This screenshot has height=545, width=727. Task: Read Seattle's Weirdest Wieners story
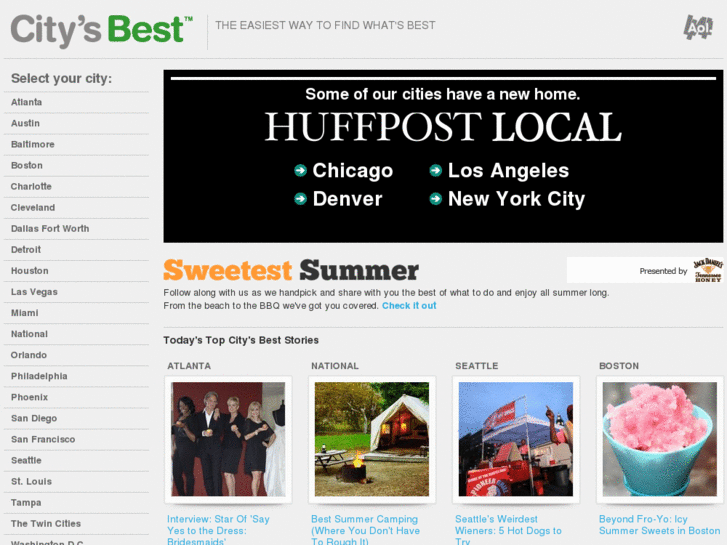pos(508,530)
